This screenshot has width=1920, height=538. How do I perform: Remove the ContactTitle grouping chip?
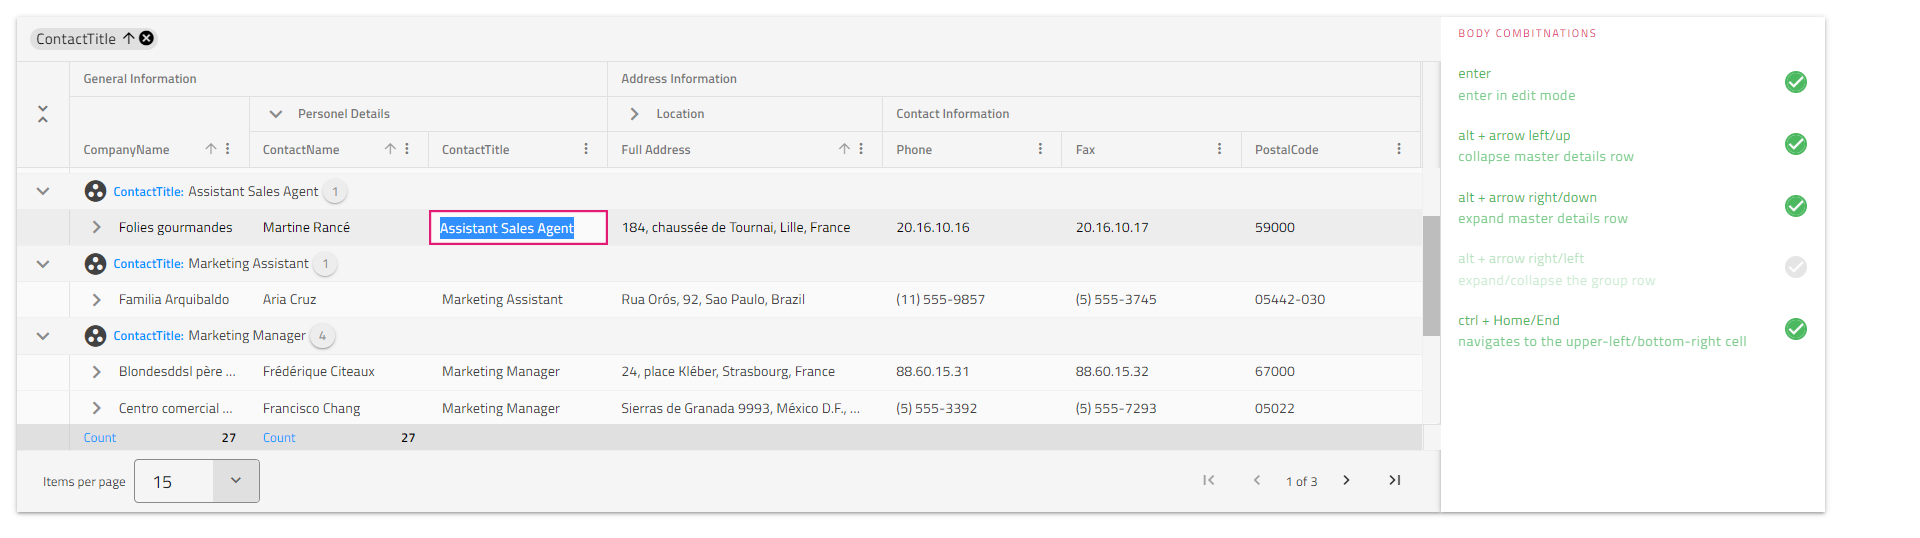coord(147,39)
